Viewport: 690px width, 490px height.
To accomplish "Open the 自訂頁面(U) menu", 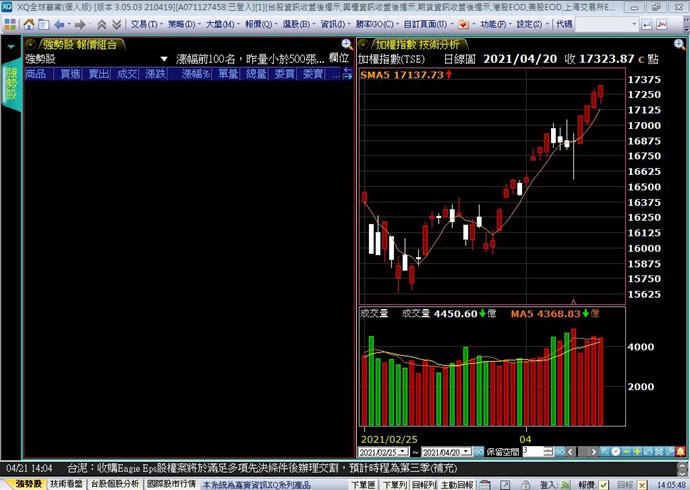I will tap(428, 25).
